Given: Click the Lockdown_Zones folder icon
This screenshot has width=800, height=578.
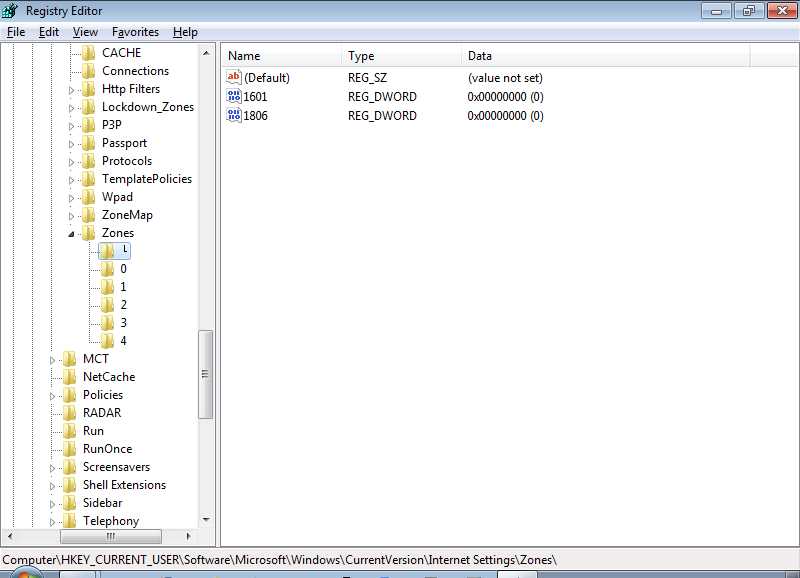Looking at the screenshot, I should point(89,107).
